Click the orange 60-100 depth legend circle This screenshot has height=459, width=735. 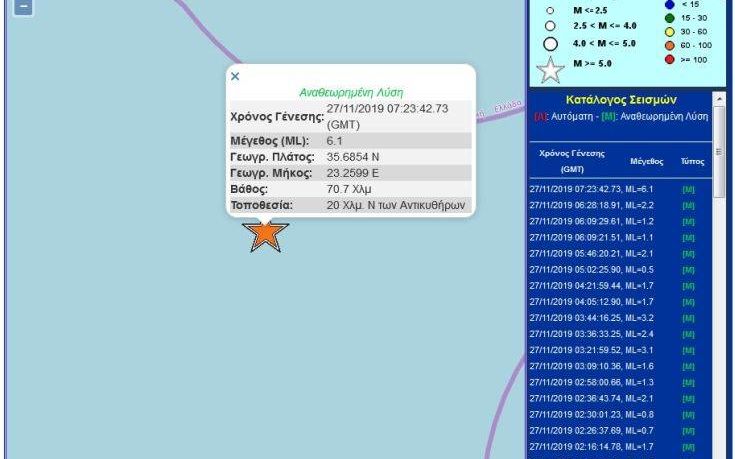pyautogui.click(x=669, y=46)
